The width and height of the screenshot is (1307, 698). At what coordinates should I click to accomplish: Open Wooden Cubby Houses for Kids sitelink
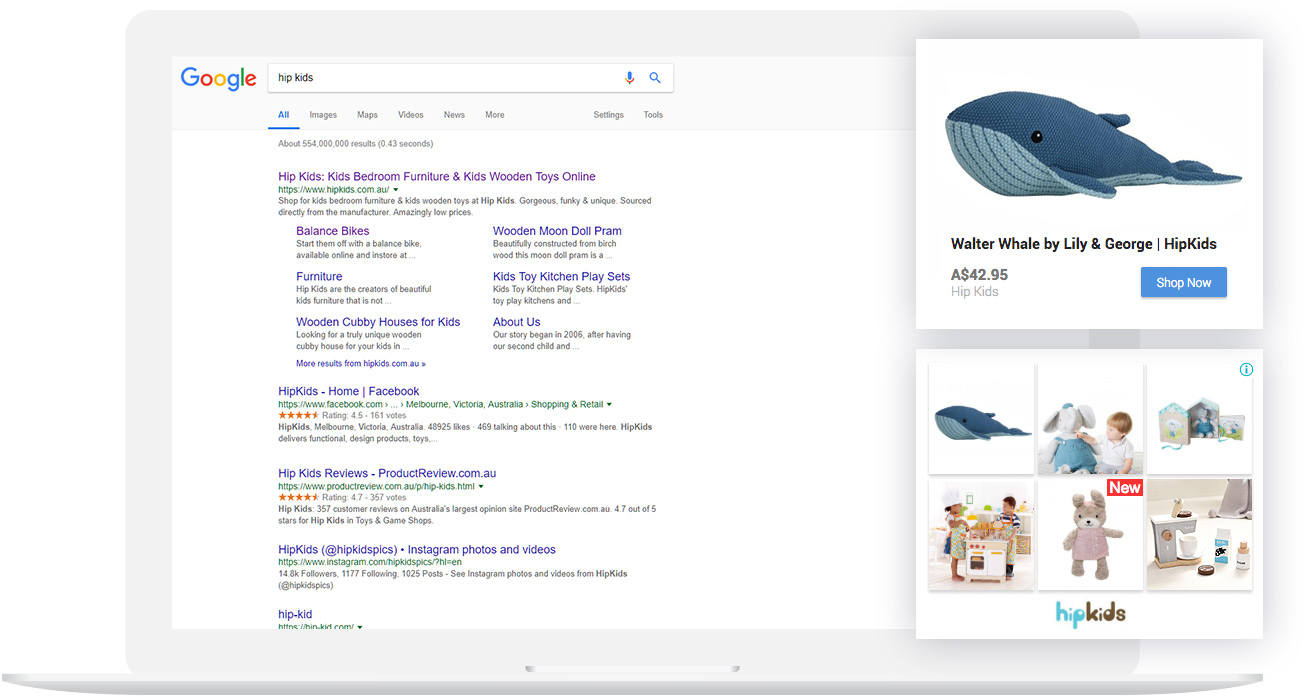tap(378, 322)
